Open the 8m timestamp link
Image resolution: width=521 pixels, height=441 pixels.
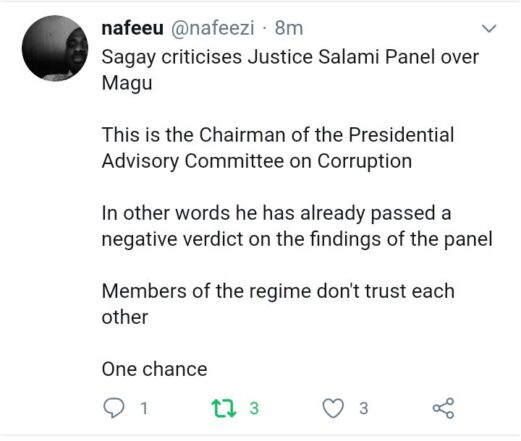tap(289, 28)
